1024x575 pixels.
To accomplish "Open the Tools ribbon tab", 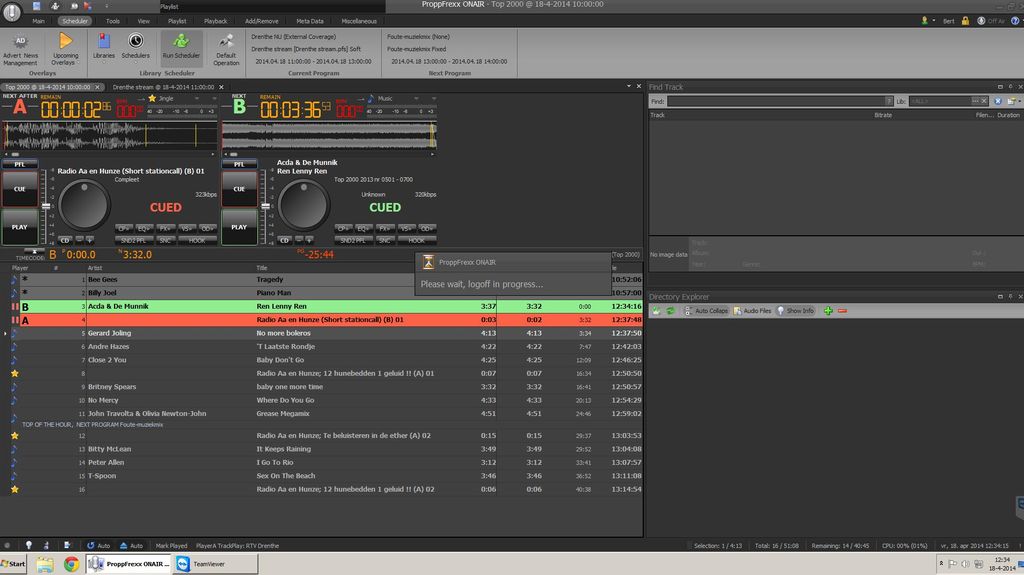I will coord(112,21).
